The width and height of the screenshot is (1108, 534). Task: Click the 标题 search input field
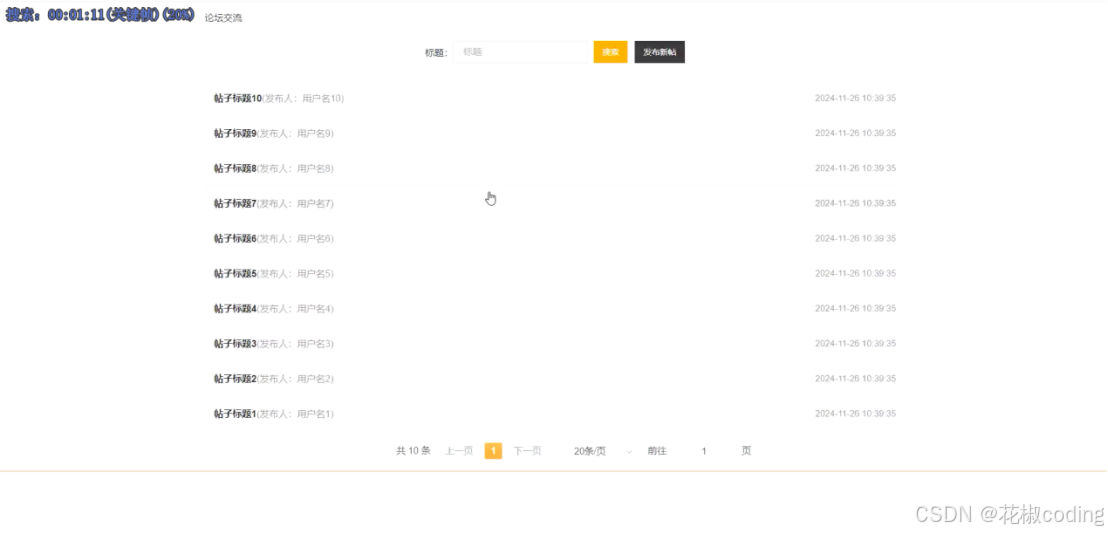click(x=520, y=52)
